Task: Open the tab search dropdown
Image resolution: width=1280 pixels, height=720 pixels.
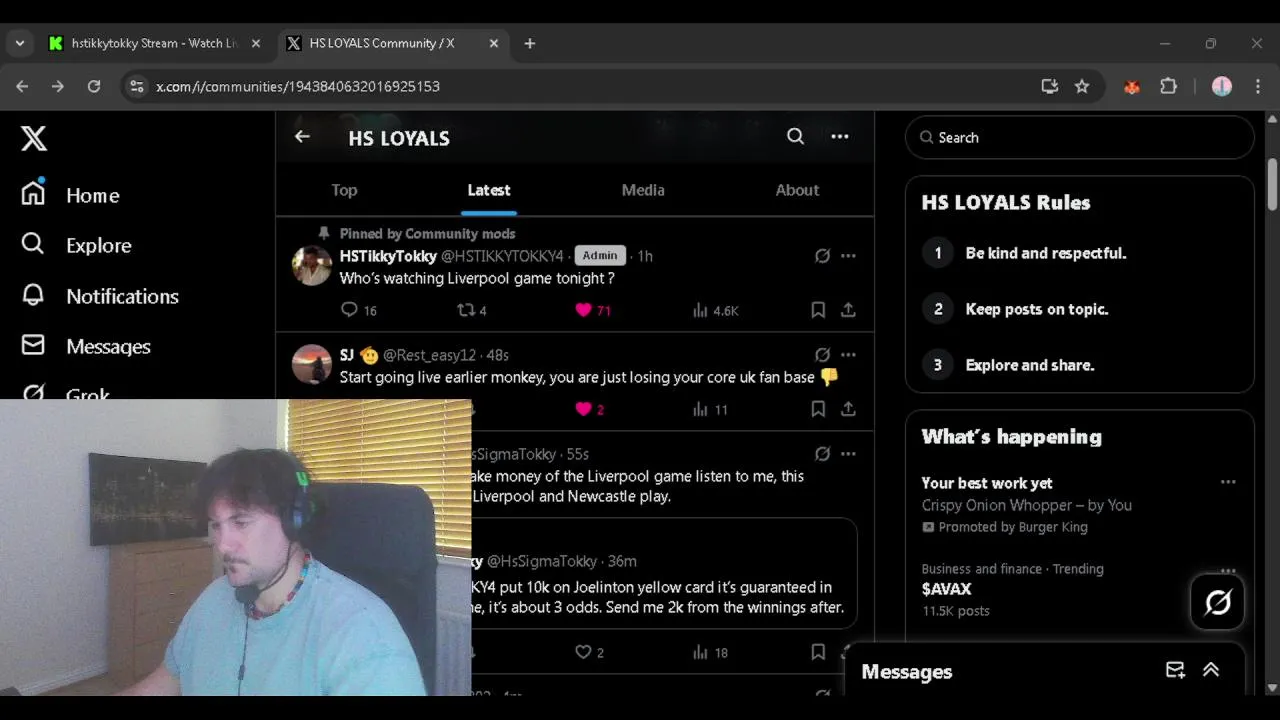Action: click(19, 43)
